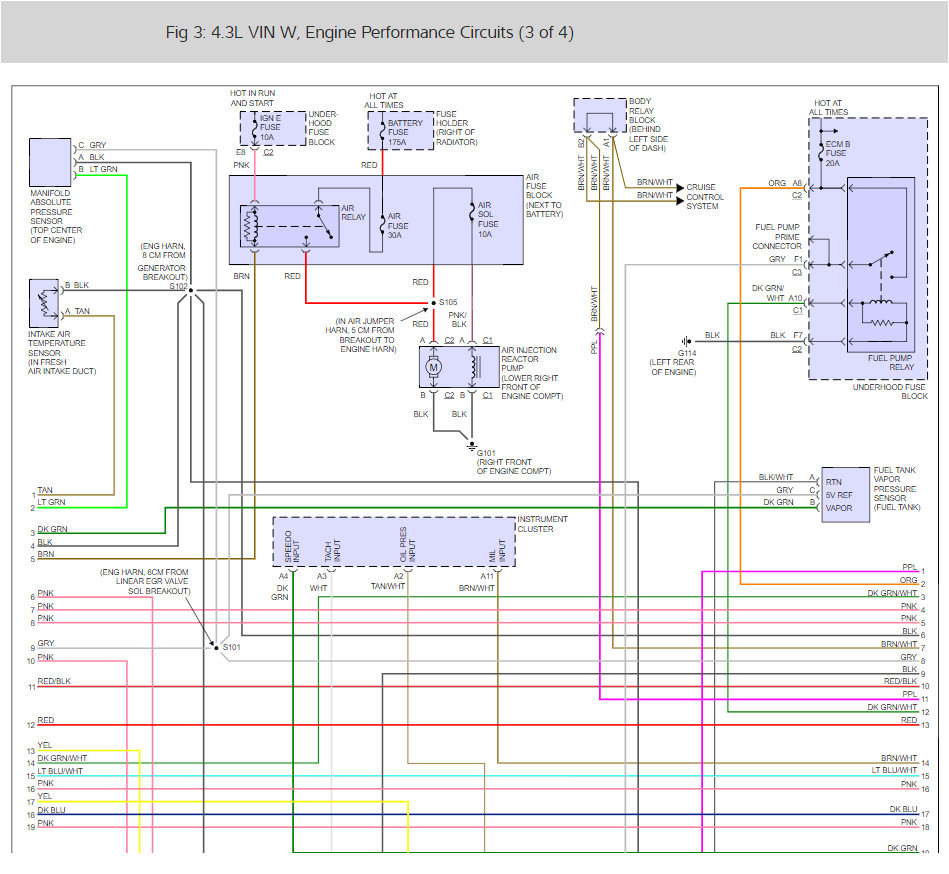Select the Air Injection Reactor Pump motor symbol
This screenshot has width=949, height=874.
(x=432, y=367)
